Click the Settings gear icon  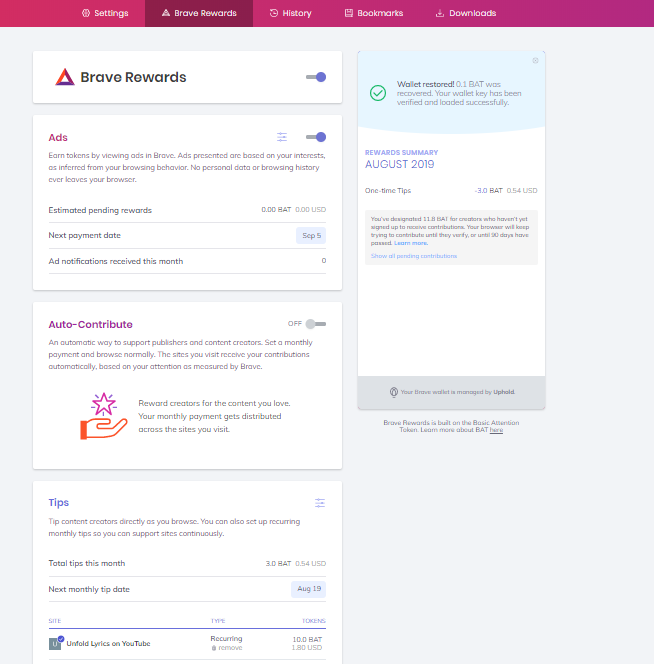coord(86,13)
